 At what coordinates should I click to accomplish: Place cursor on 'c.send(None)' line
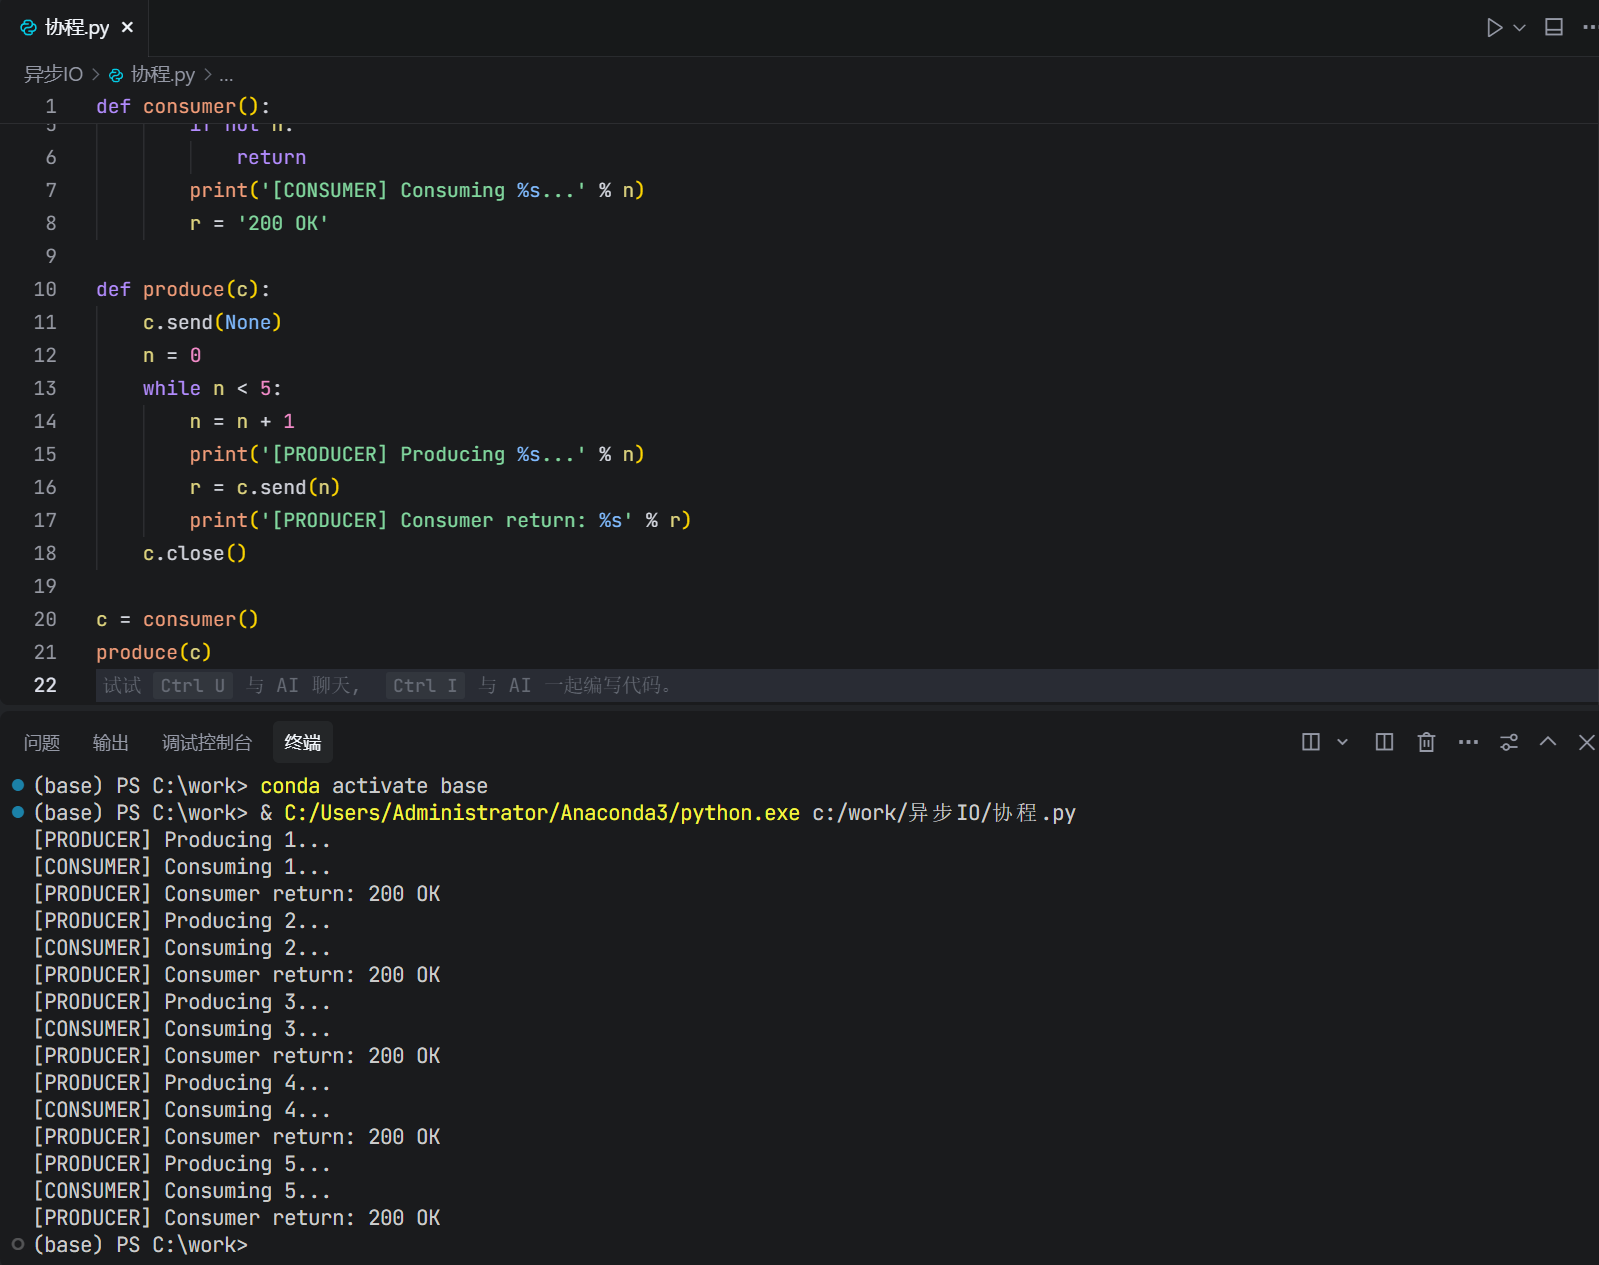[212, 322]
